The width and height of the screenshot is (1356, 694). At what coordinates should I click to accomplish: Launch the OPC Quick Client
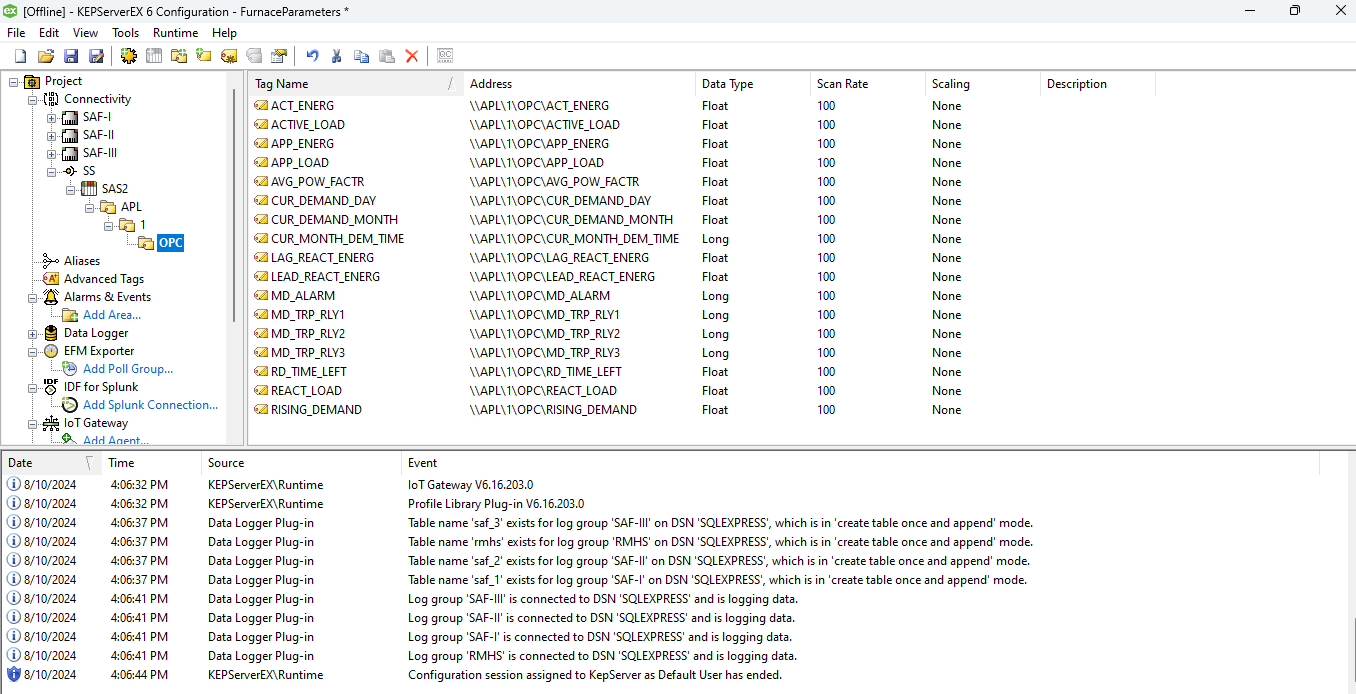click(x=444, y=55)
